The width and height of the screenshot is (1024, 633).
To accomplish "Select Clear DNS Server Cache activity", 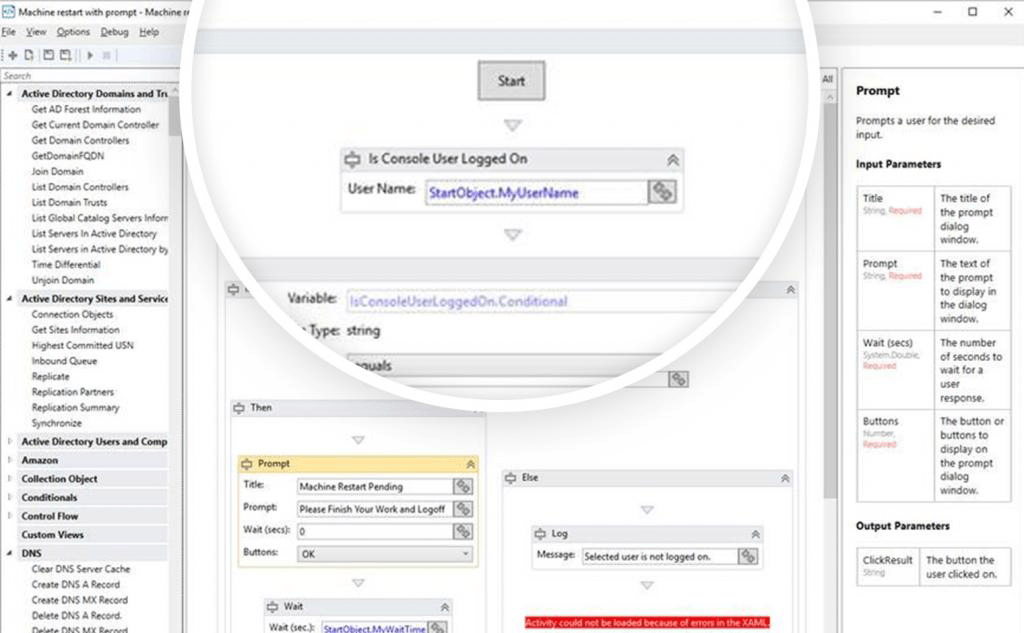I will pos(81,569).
